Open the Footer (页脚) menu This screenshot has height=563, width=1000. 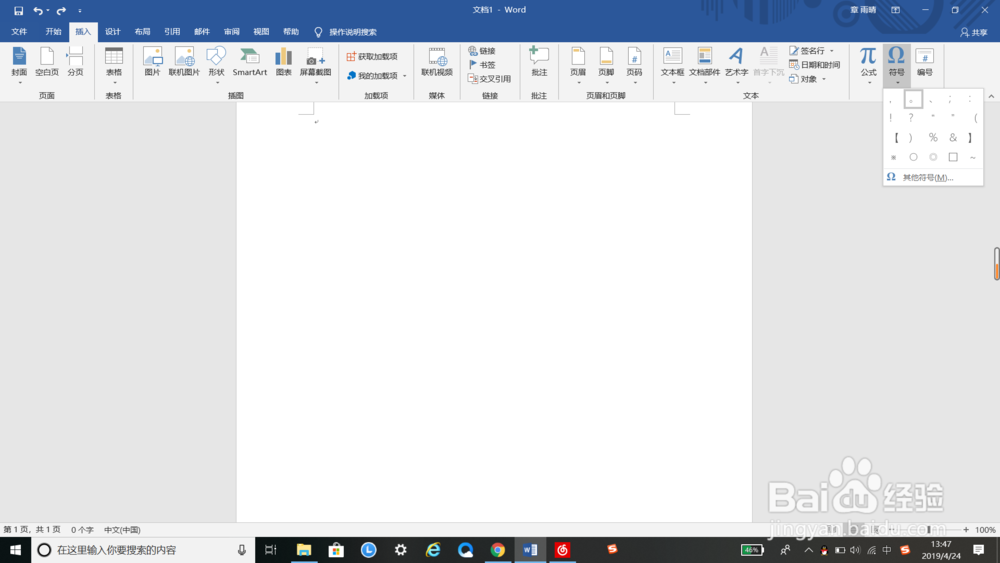pyautogui.click(x=606, y=64)
